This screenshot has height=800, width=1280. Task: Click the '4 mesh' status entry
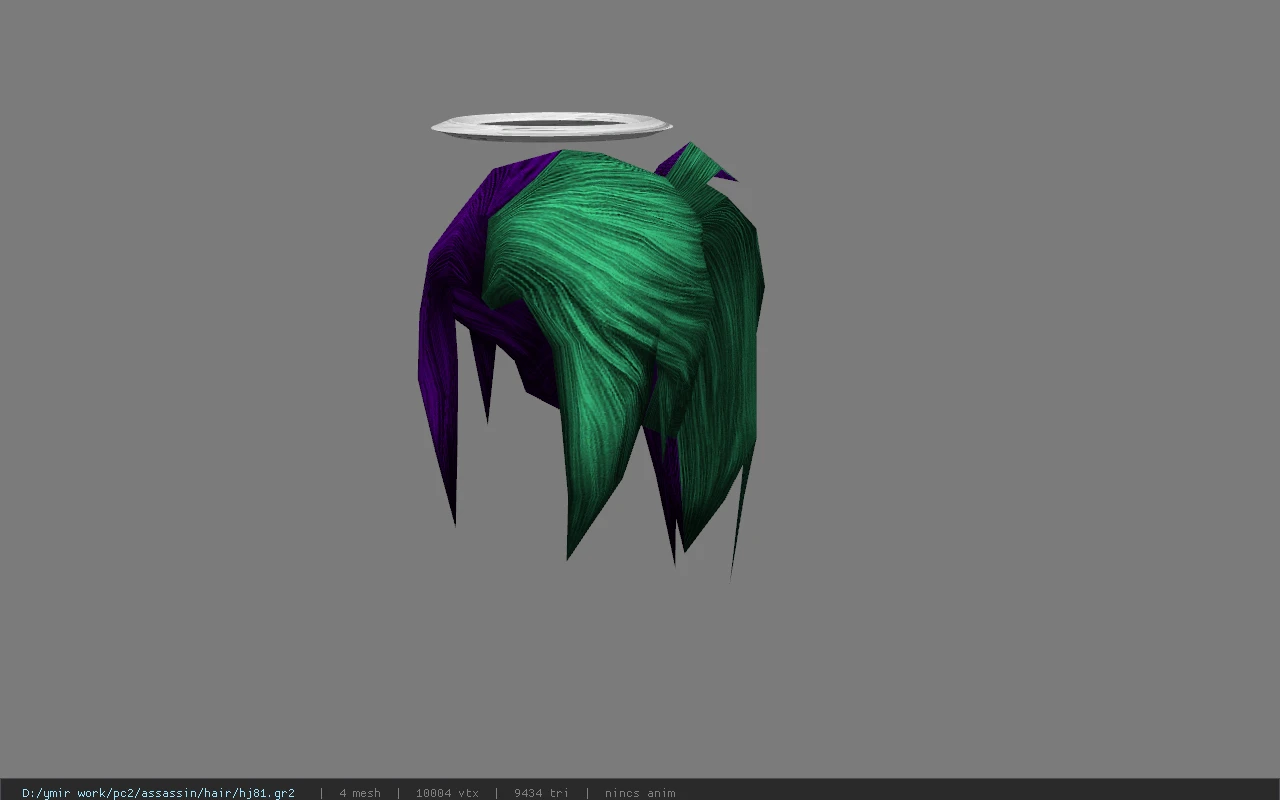point(360,793)
